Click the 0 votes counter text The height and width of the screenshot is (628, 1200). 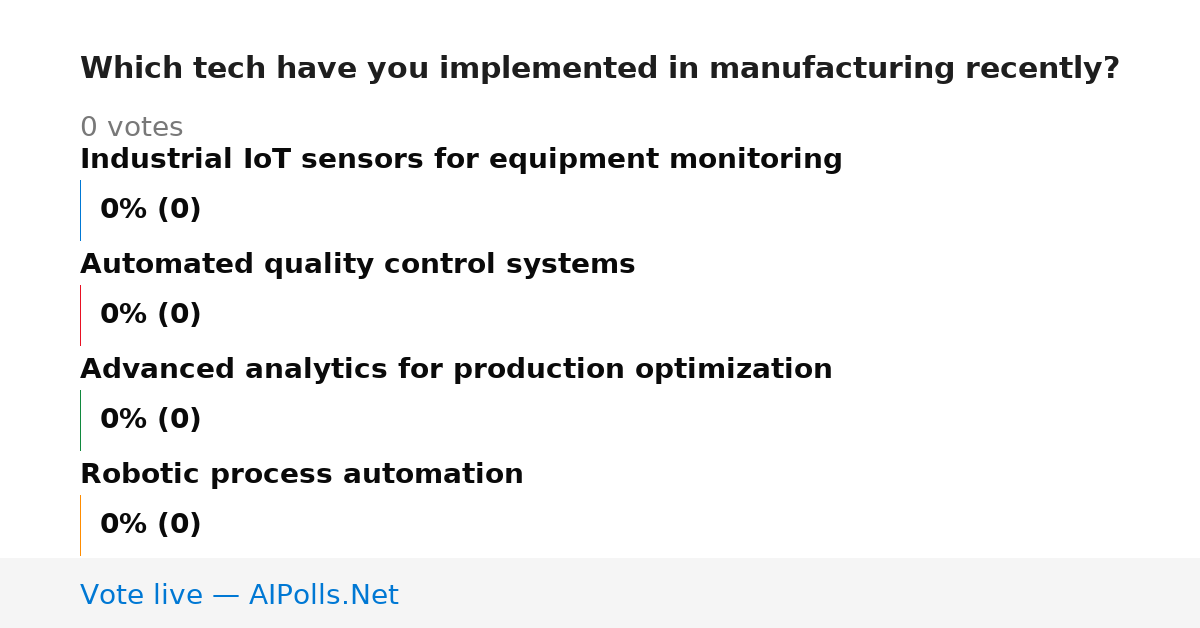[131, 128]
